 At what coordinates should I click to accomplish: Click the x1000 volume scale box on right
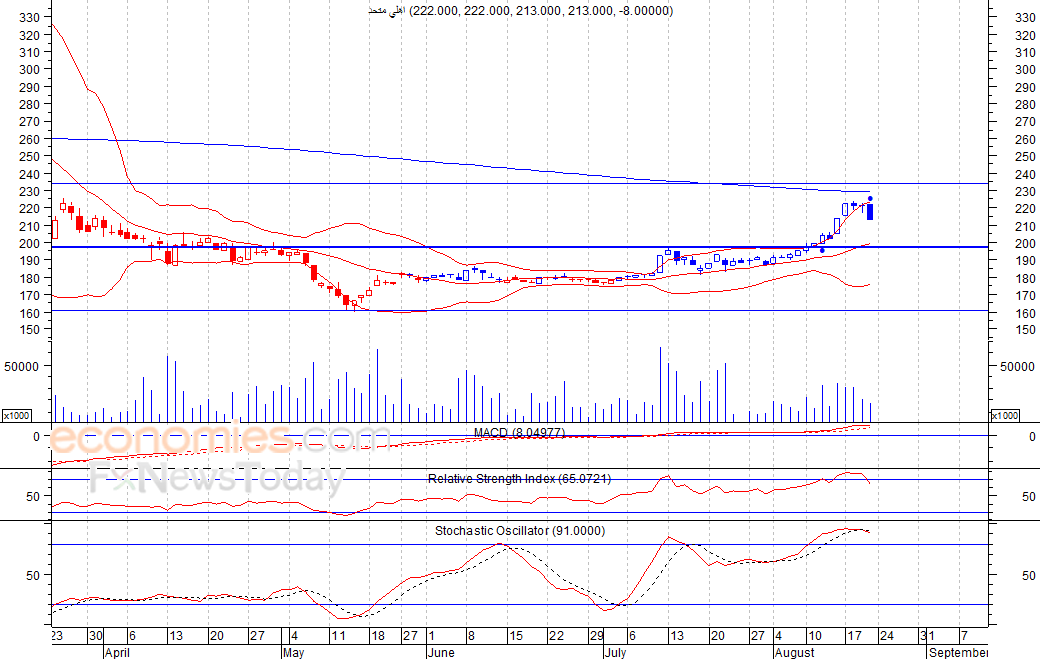tap(1005, 416)
